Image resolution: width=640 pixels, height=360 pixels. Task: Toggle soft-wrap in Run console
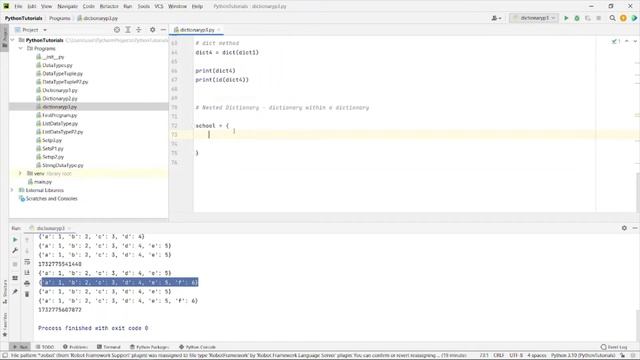[27, 262]
